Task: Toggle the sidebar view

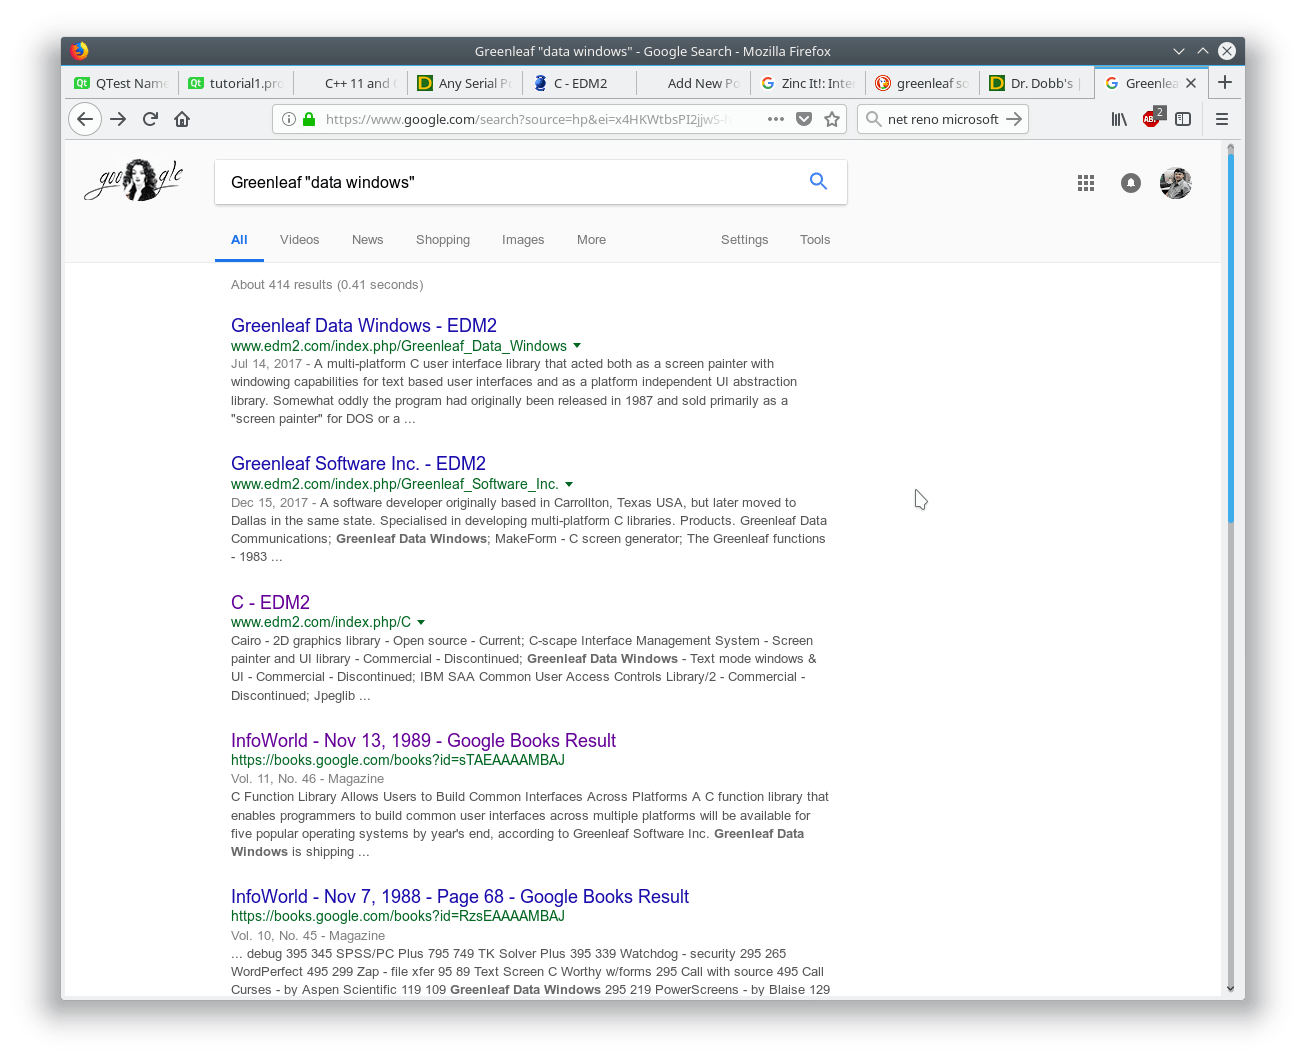Action: click(1183, 119)
